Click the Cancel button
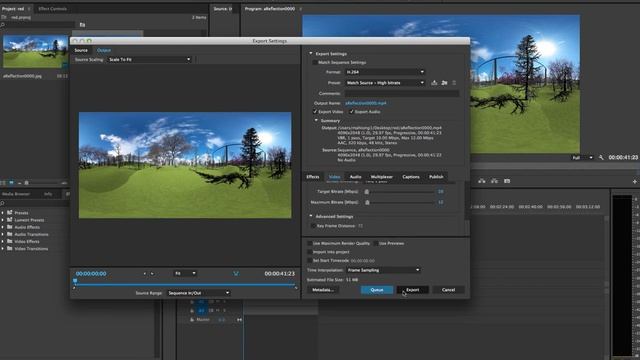640x360 pixels. (448, 290)
